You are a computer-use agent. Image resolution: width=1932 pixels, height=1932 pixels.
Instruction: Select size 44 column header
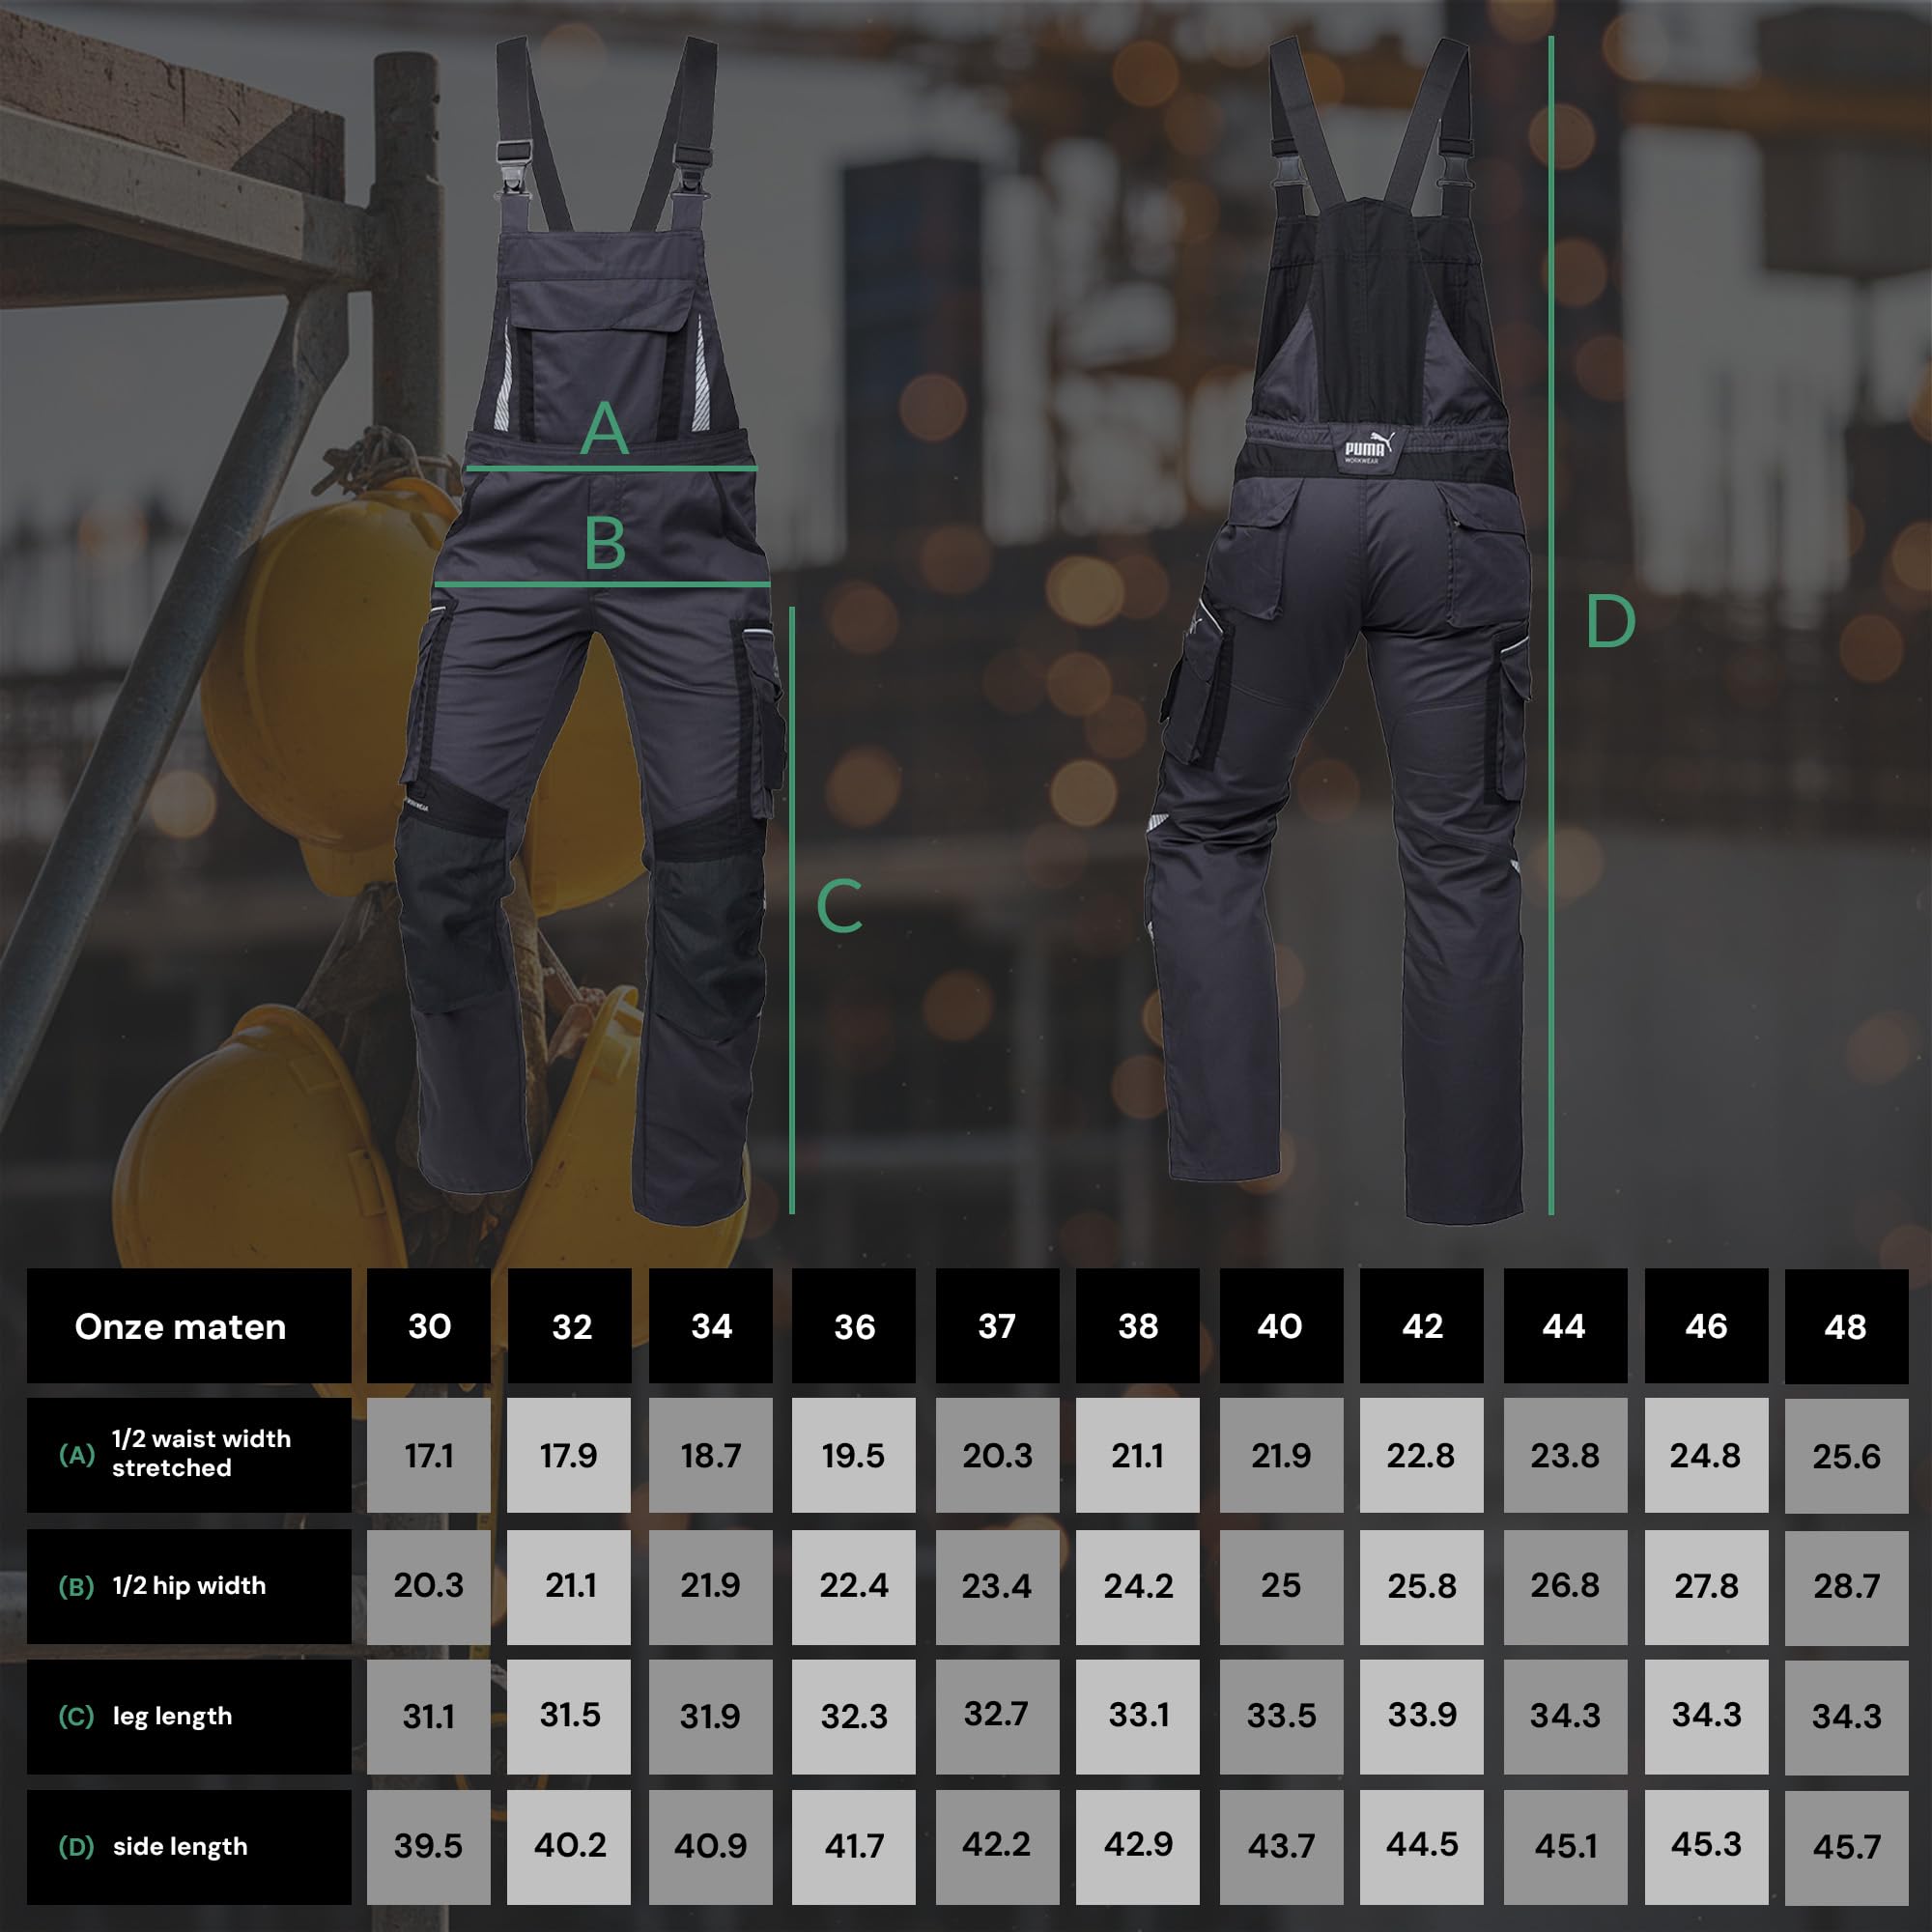[1566, 1326]
